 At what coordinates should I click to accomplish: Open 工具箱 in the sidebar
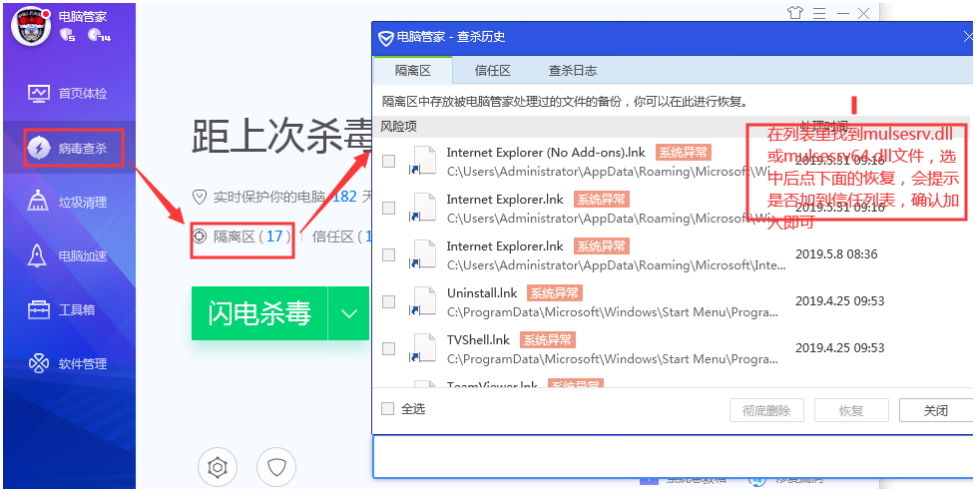tap(61, 310)
